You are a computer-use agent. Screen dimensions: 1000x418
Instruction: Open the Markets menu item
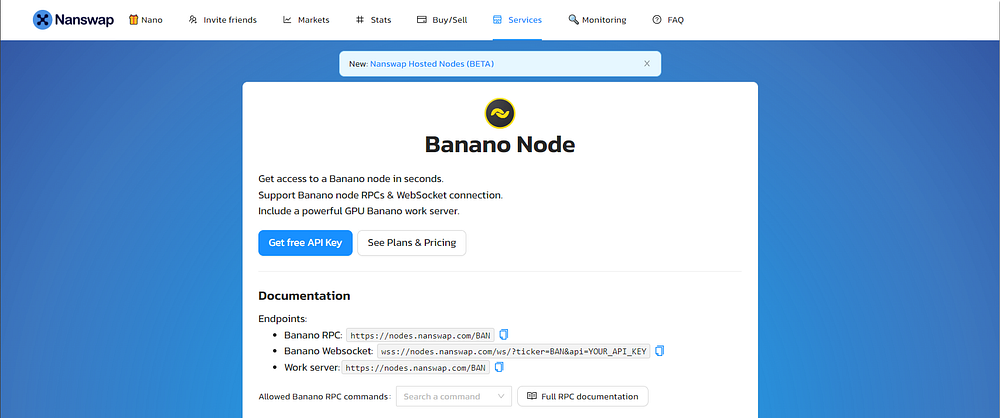(x=306, y=20)
